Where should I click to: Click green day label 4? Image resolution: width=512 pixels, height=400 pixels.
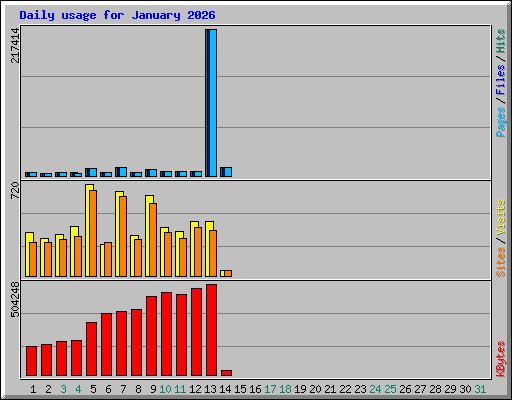(x=78, y=389)
